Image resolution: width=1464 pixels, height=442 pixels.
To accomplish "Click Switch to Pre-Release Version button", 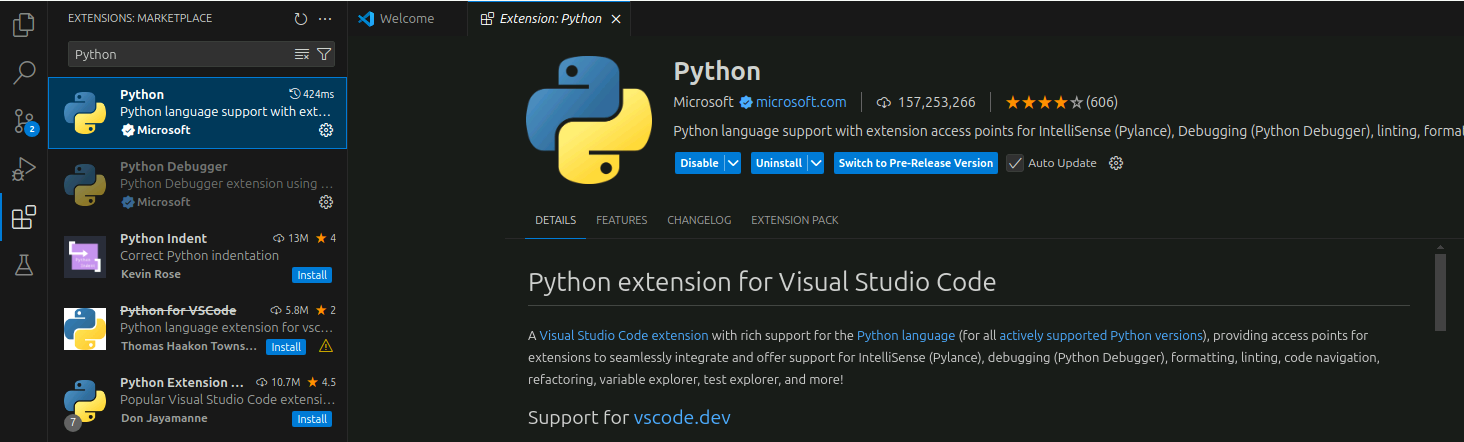I will click(915, 163).
